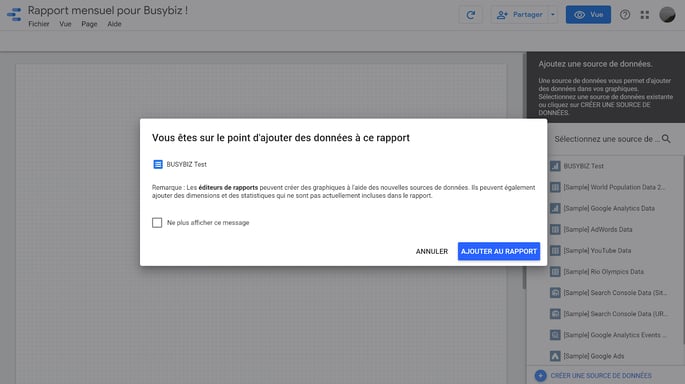
Task: Select Google Ads source icon
Action: [555, 356]
